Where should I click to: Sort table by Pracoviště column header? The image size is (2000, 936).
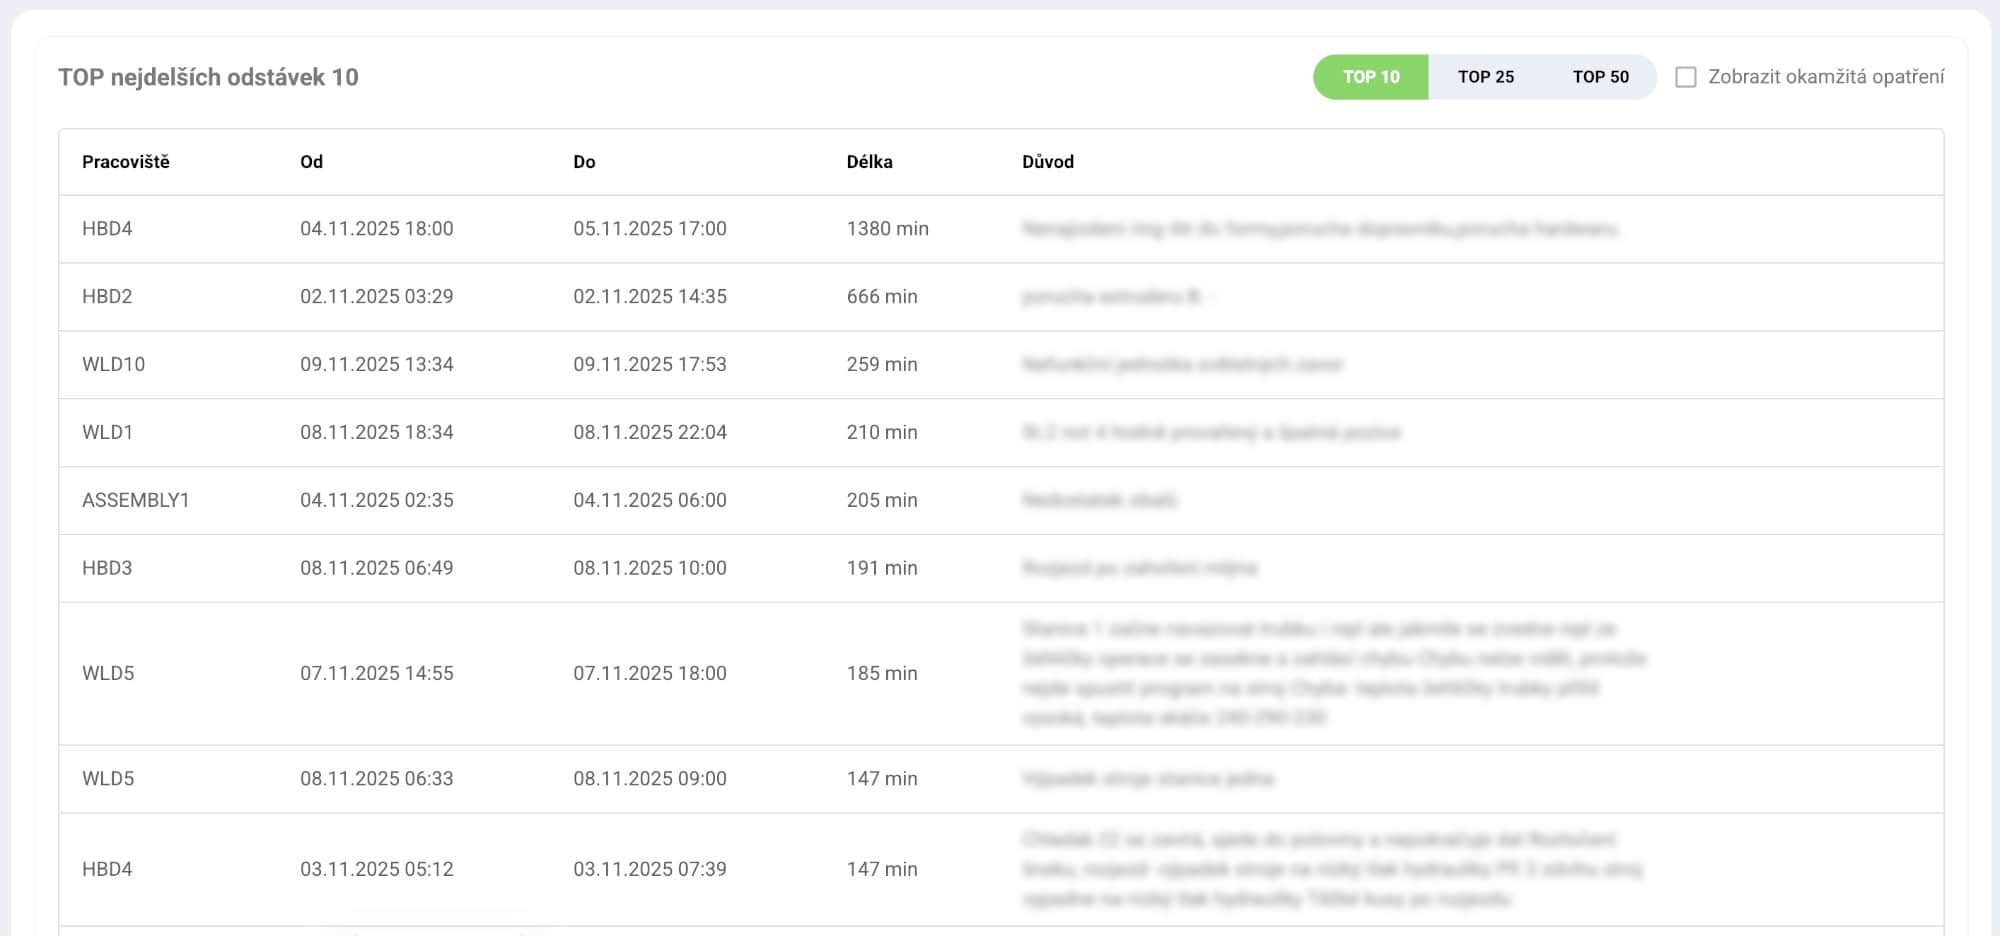point(127,161)
